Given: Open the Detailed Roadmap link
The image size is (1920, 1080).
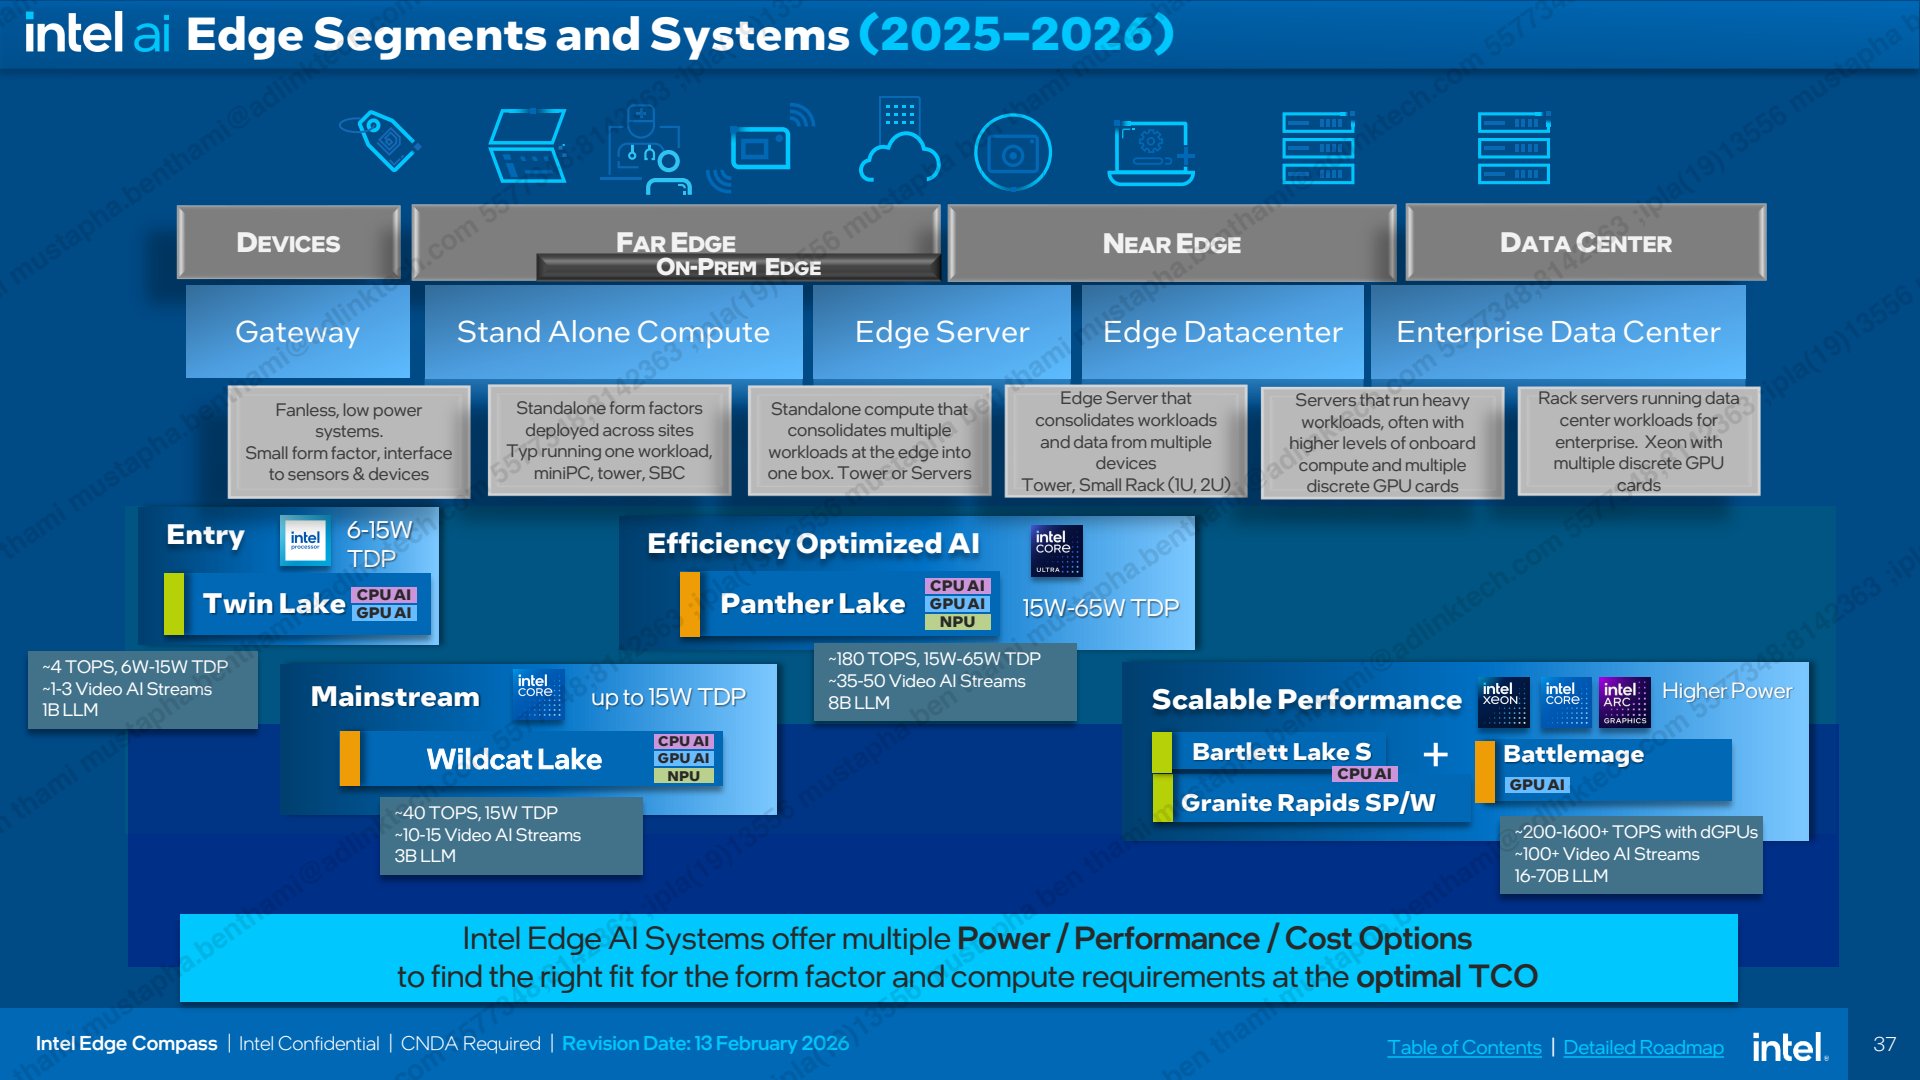Looking at the screenshot, I should (1643, 1047).
